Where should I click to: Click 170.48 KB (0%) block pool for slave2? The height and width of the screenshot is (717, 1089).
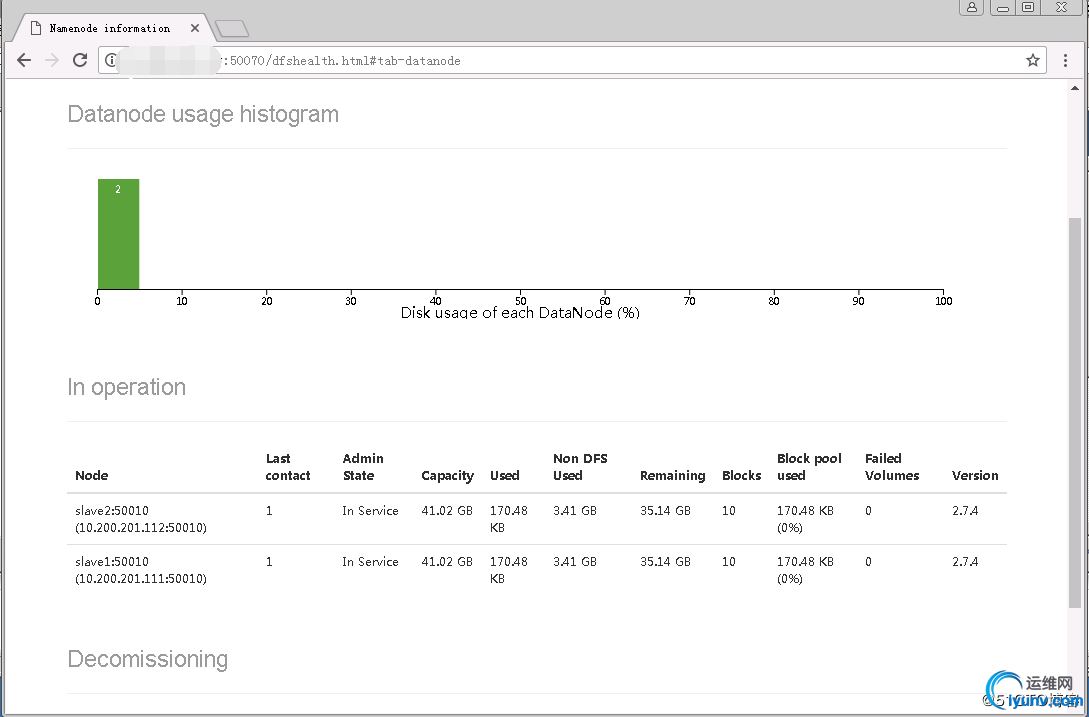[805, 519]
